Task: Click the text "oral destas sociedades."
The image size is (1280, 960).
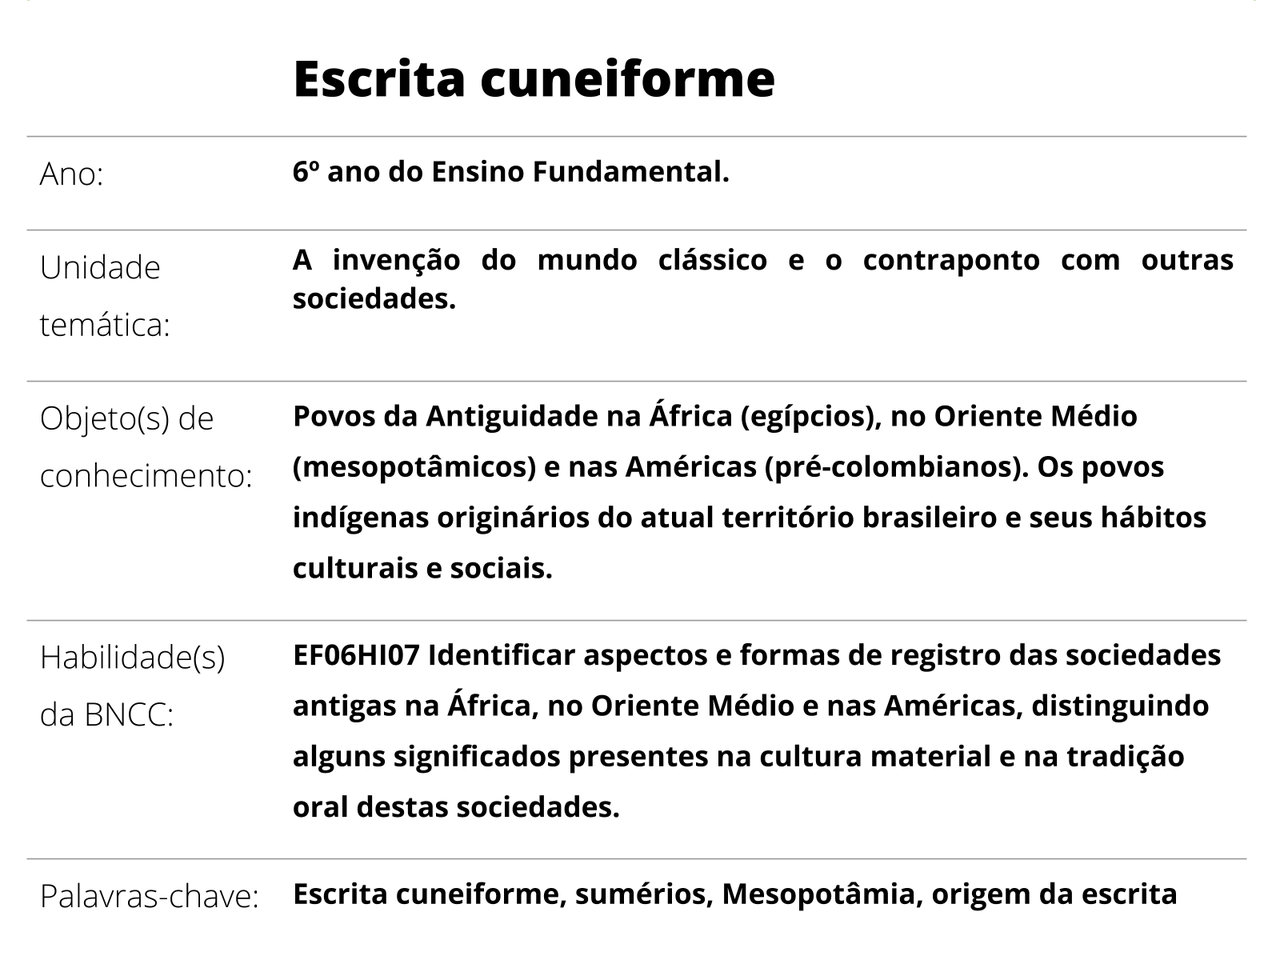Action: click(x=456, y=806)
